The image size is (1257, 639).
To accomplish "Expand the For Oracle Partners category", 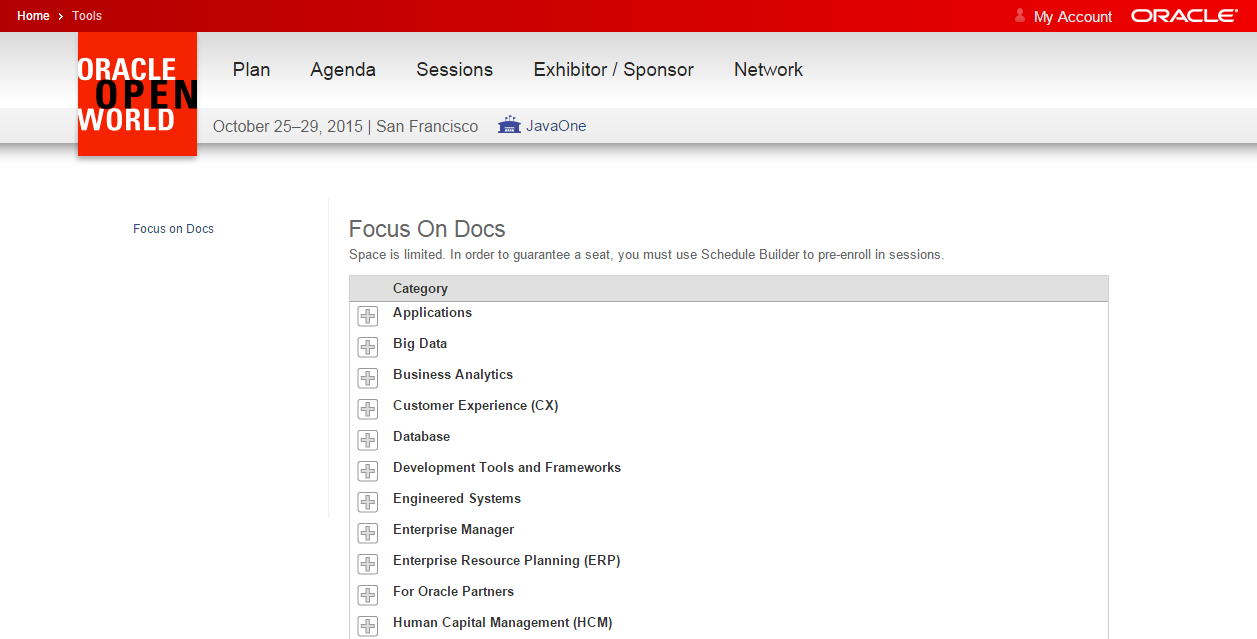I will click(x=368, y=595).
